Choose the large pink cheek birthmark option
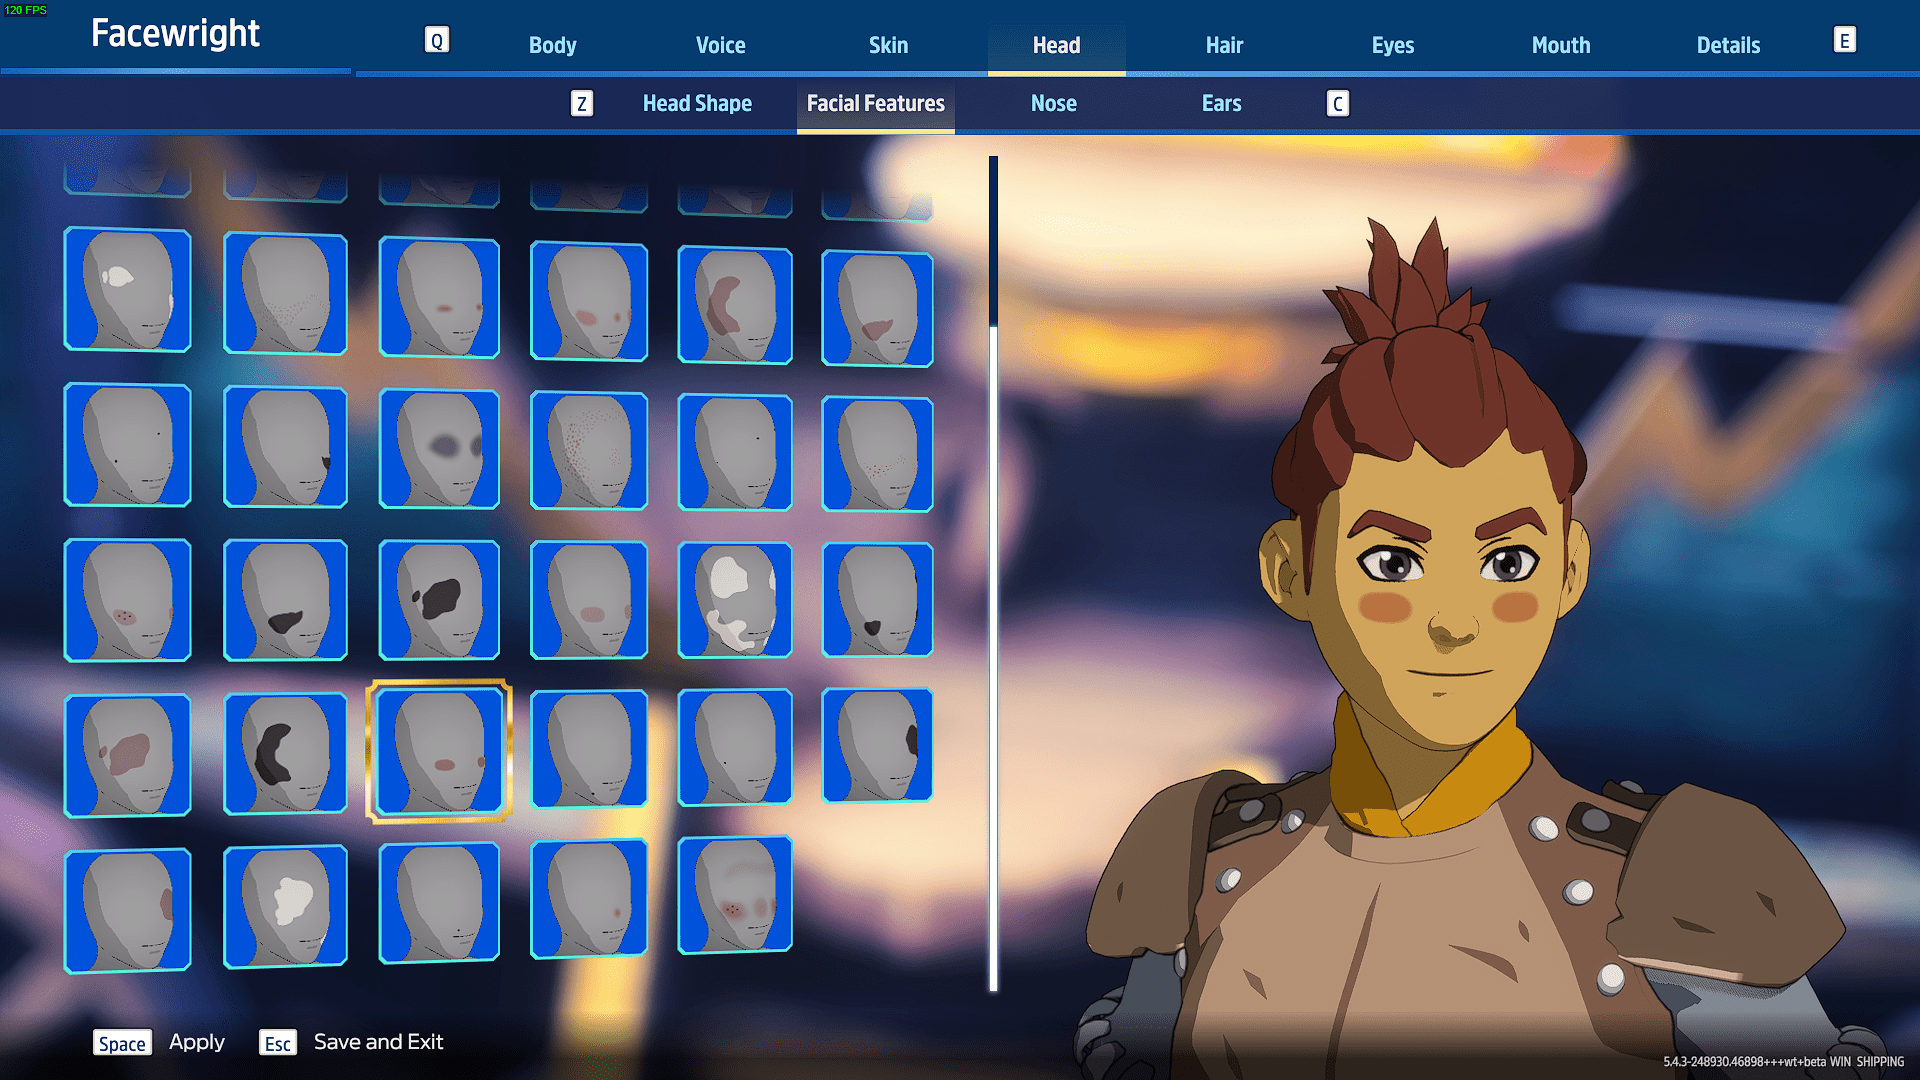The width and height of the screenshot is (1920, 1080). tap(127, 755)
